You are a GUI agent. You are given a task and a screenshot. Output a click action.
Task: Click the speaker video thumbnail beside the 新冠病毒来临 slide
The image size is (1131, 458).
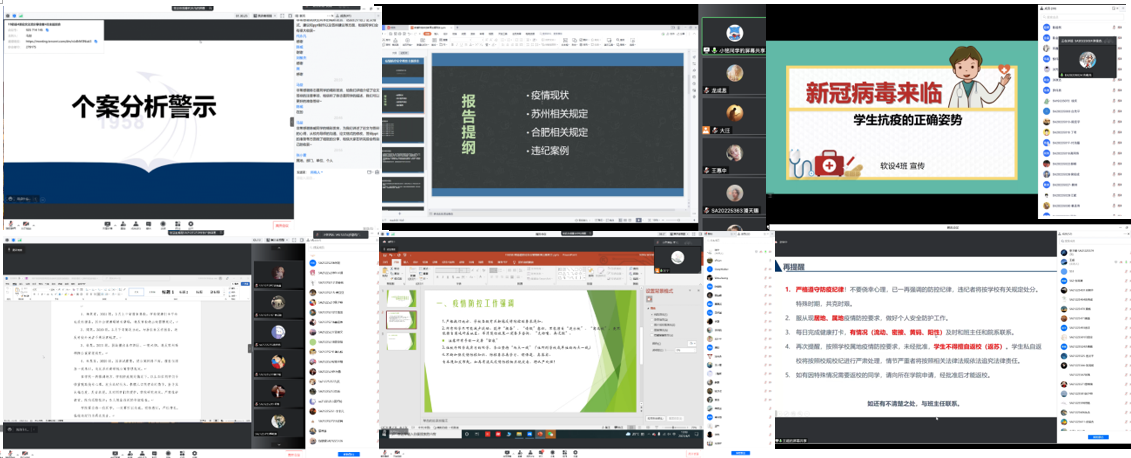1086,59
